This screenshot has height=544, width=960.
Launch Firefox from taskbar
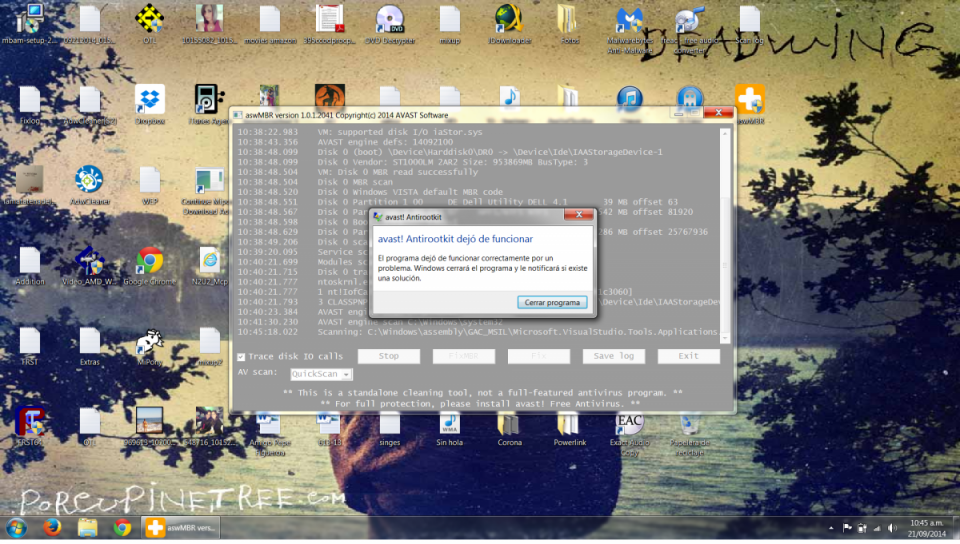coord(52,527)
